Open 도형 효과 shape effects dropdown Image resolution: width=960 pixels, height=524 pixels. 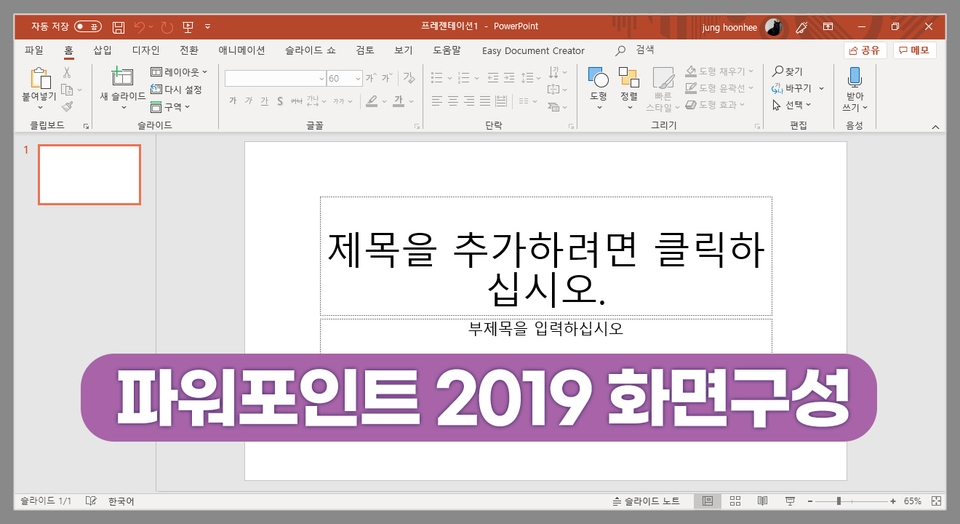[x=715, y=105]
